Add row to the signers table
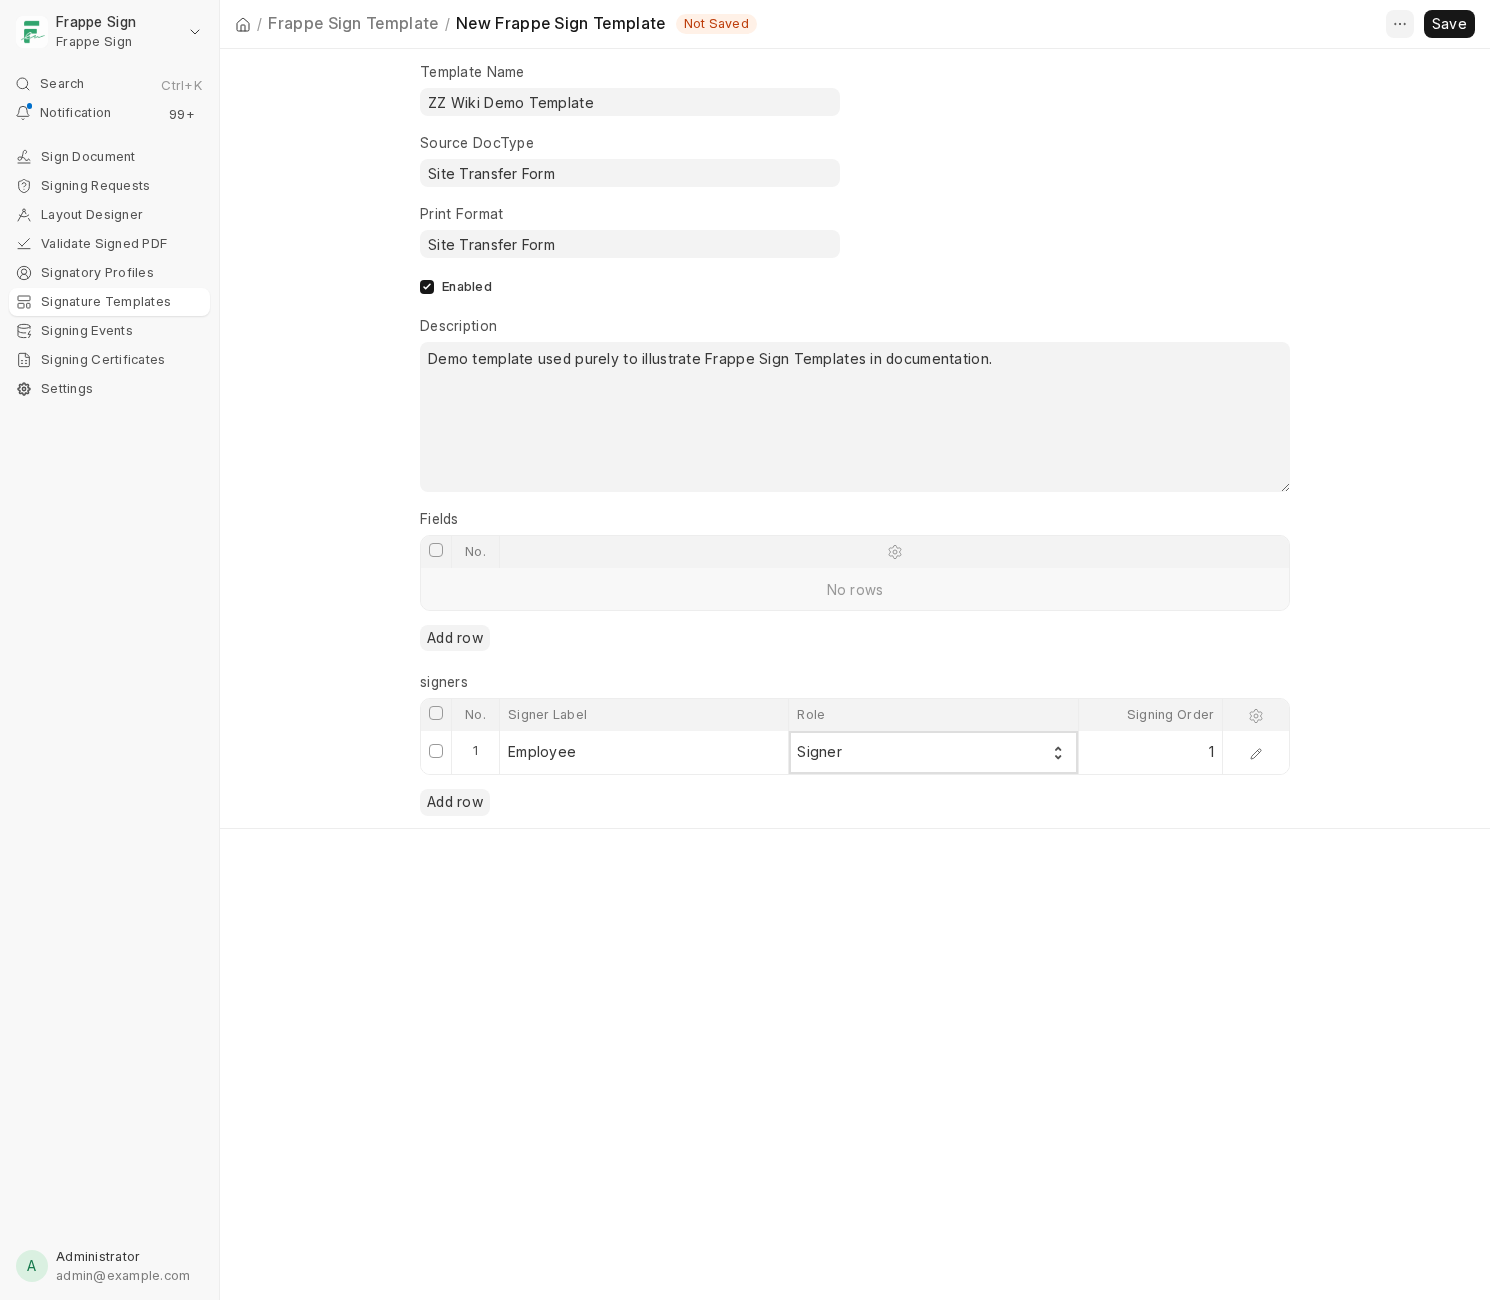 click(455, 802)
